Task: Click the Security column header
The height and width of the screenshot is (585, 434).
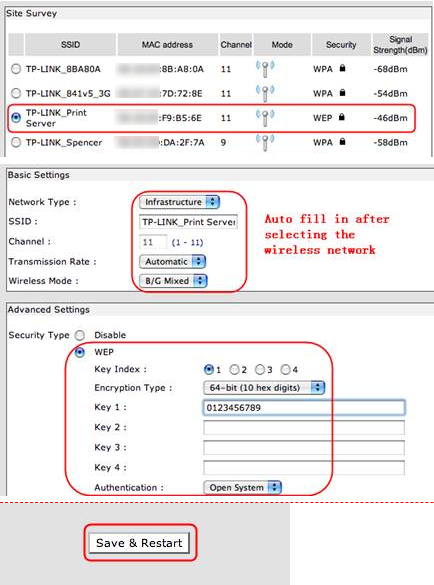Action: 341,45
